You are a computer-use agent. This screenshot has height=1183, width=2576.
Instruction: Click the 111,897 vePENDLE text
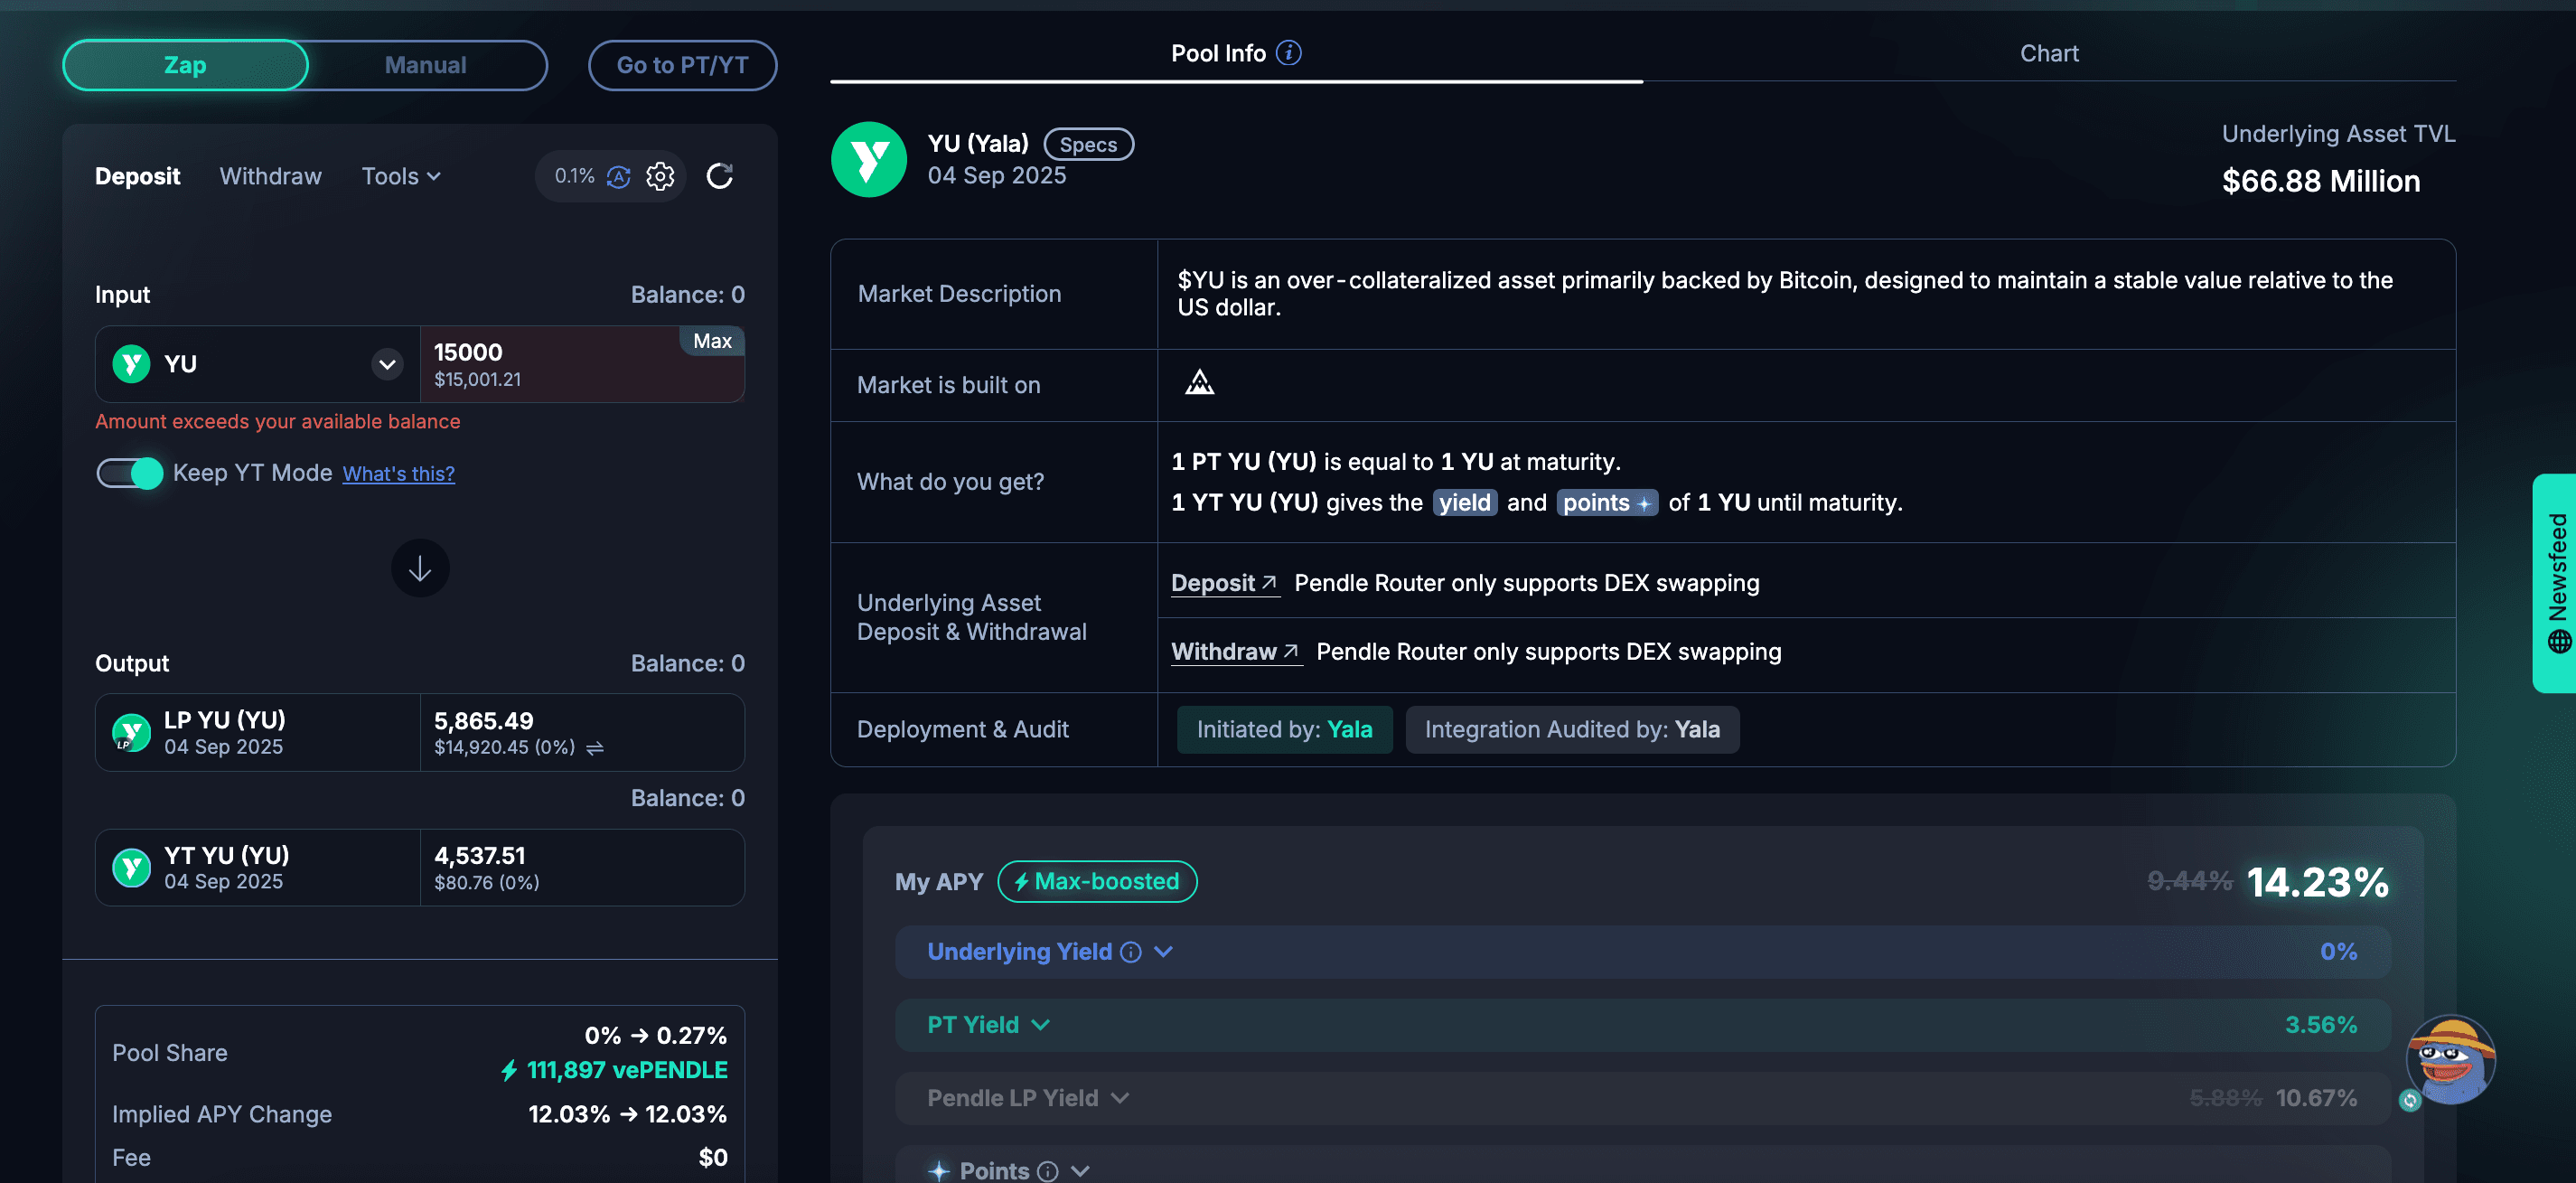pos(627,1070)
